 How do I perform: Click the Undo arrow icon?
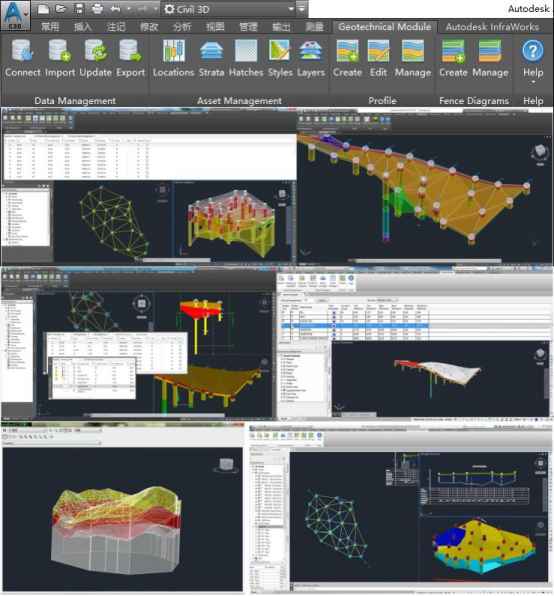click(115, 9)
